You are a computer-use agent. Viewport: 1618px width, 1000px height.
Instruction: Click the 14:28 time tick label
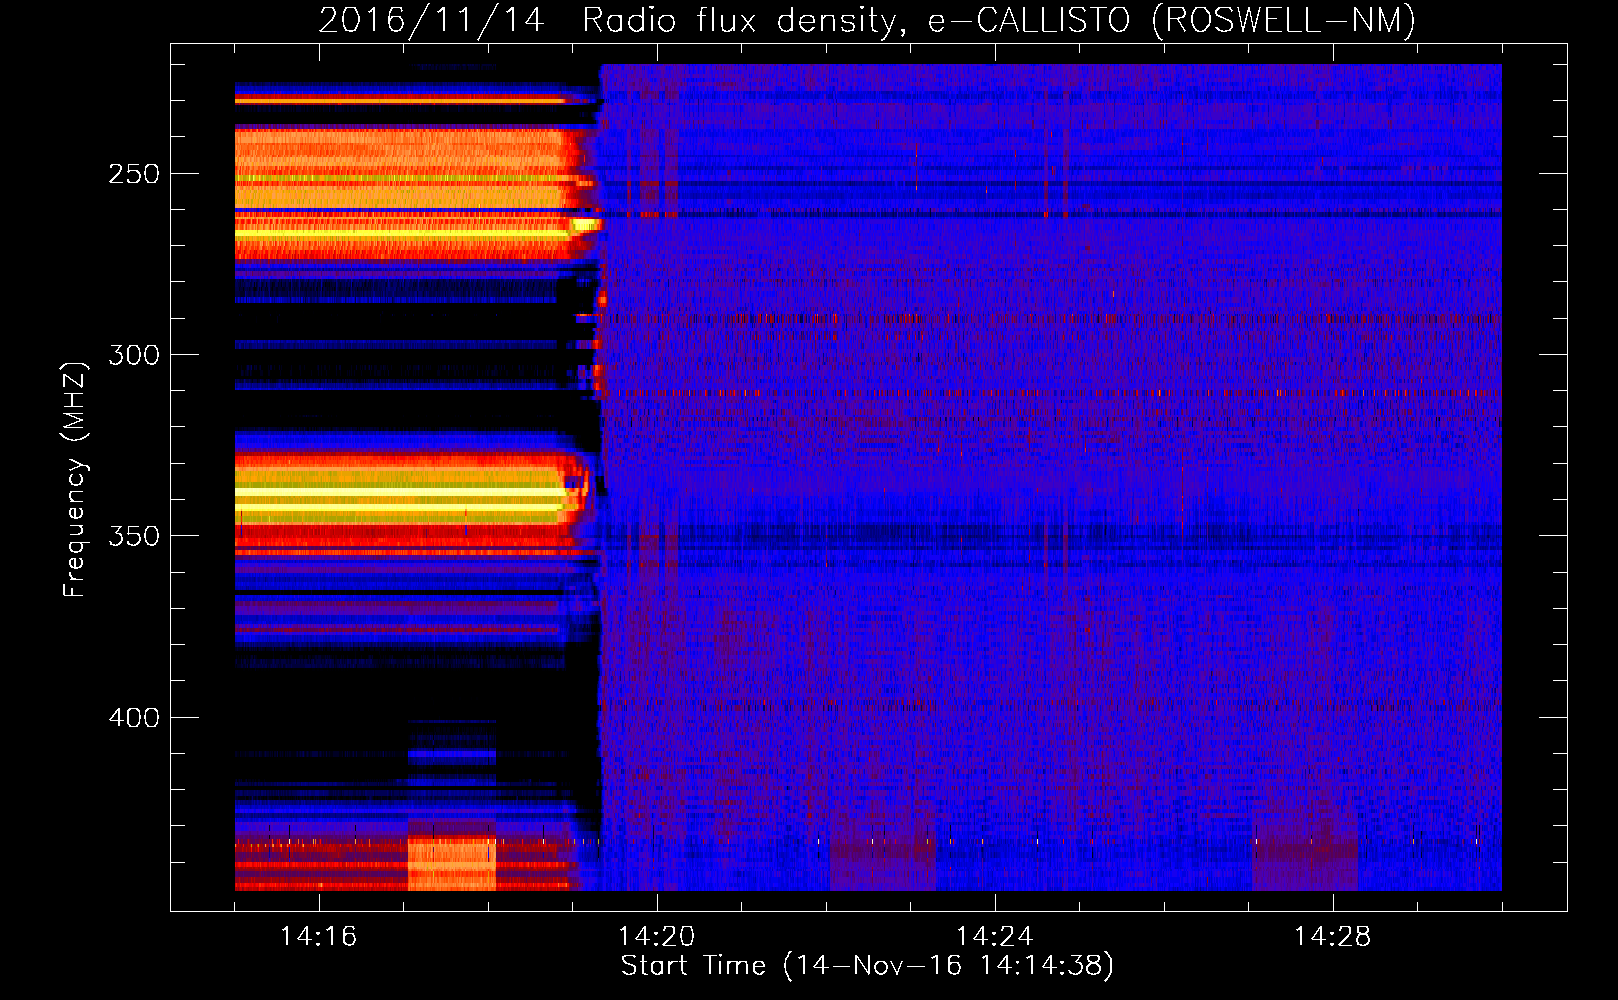click(x=1332, y=937)
